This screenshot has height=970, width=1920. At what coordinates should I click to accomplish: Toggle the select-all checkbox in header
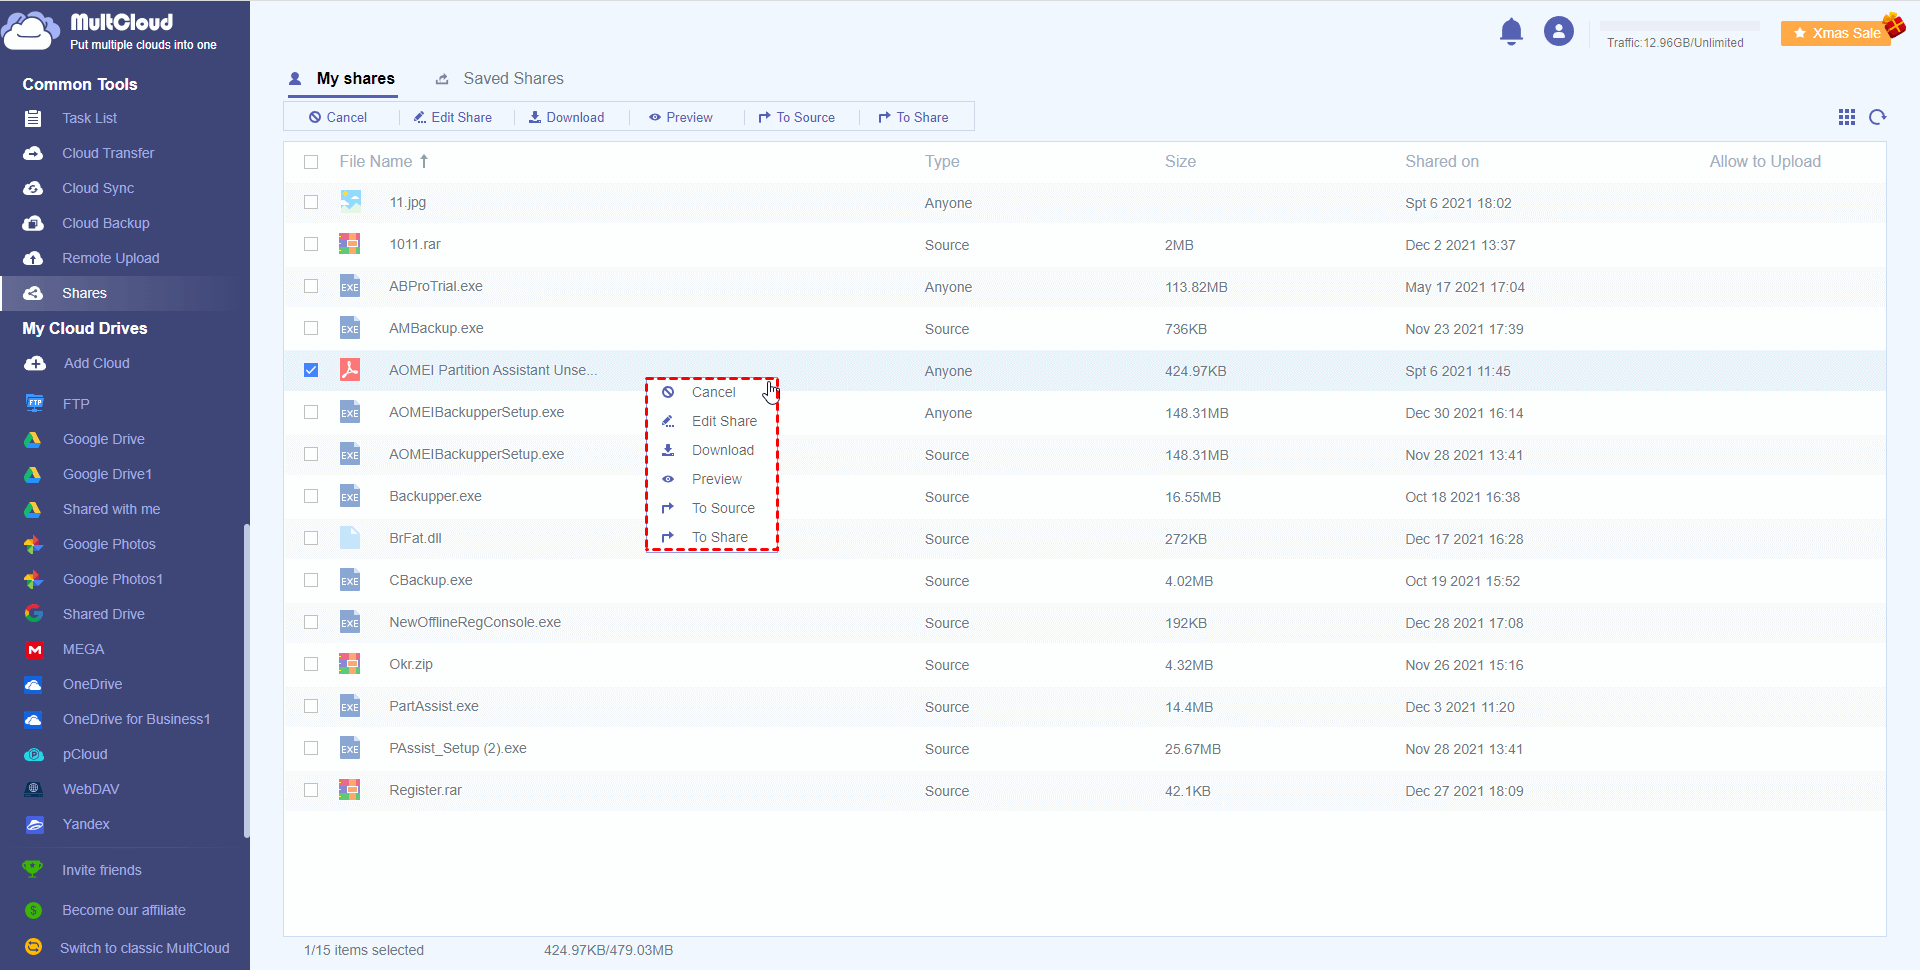click(x=311, y=162)
